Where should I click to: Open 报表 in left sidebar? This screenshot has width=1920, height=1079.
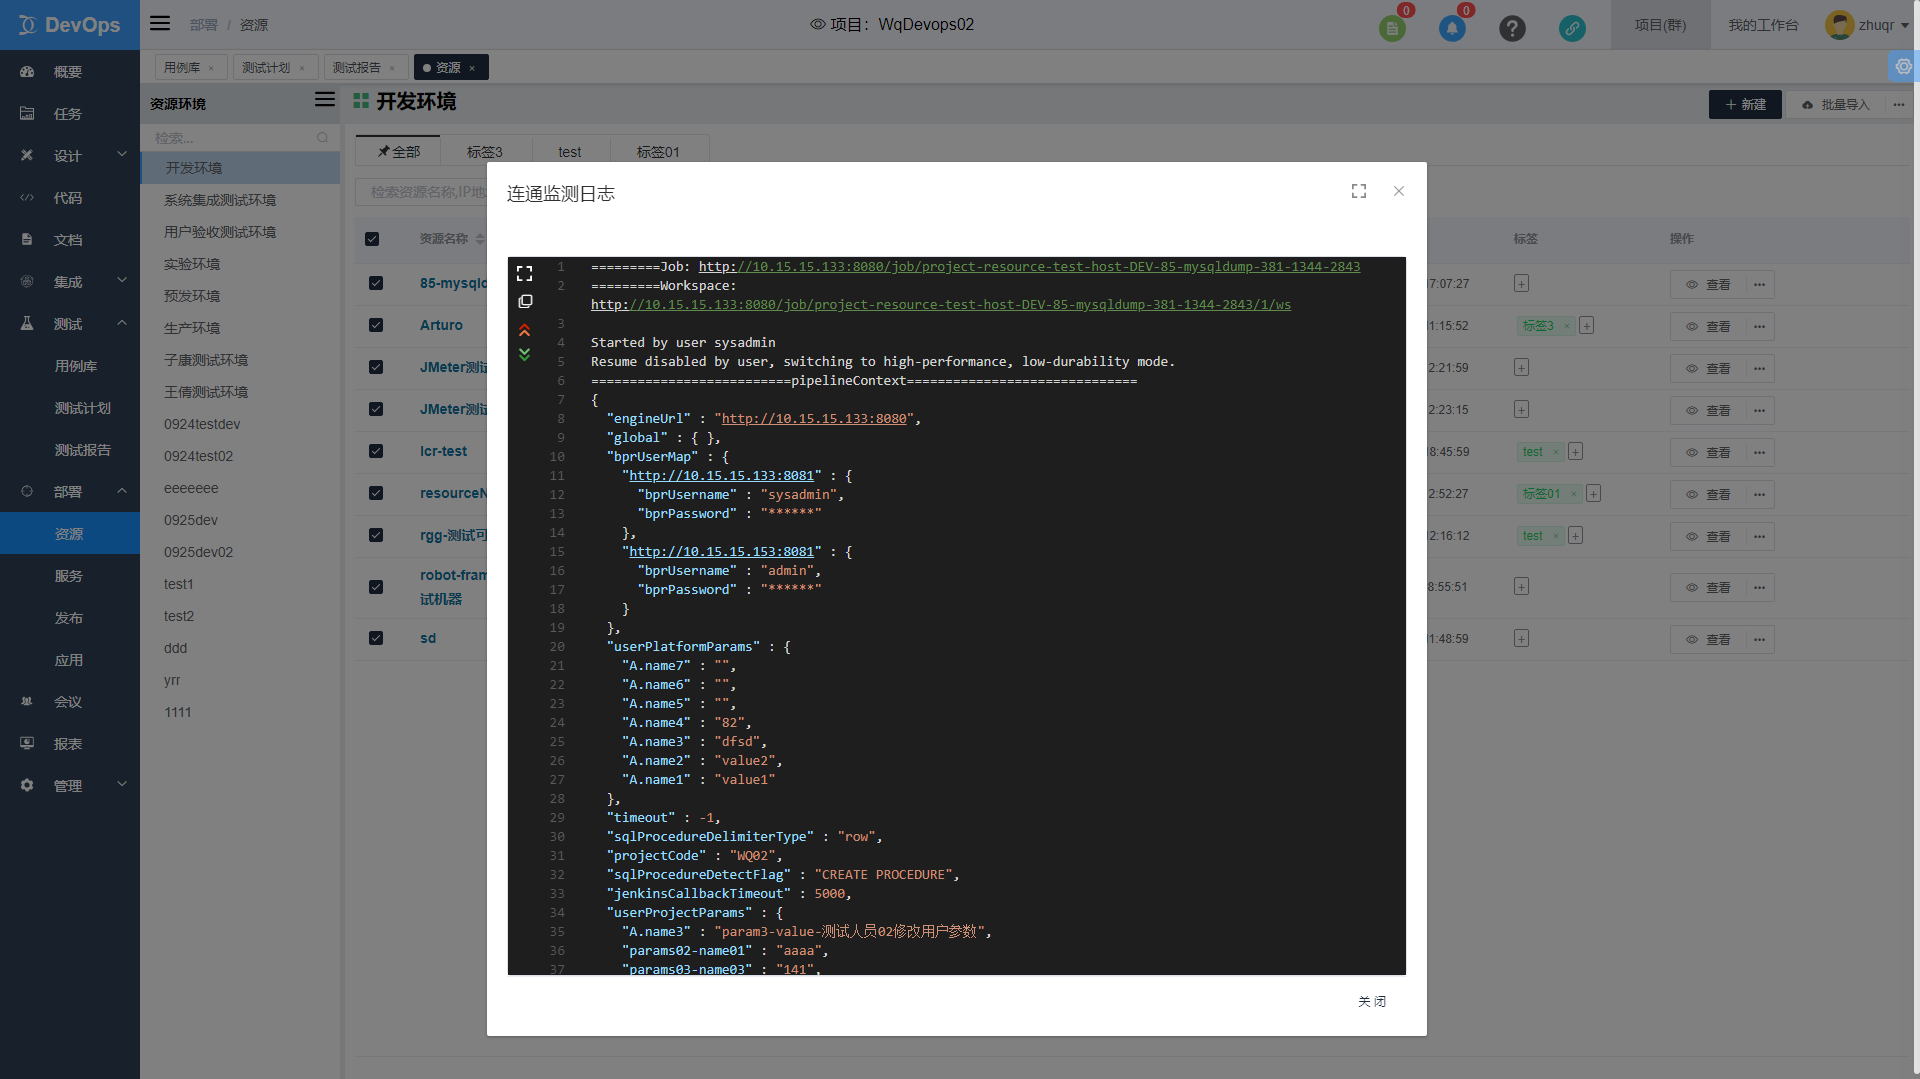(70, 744)
